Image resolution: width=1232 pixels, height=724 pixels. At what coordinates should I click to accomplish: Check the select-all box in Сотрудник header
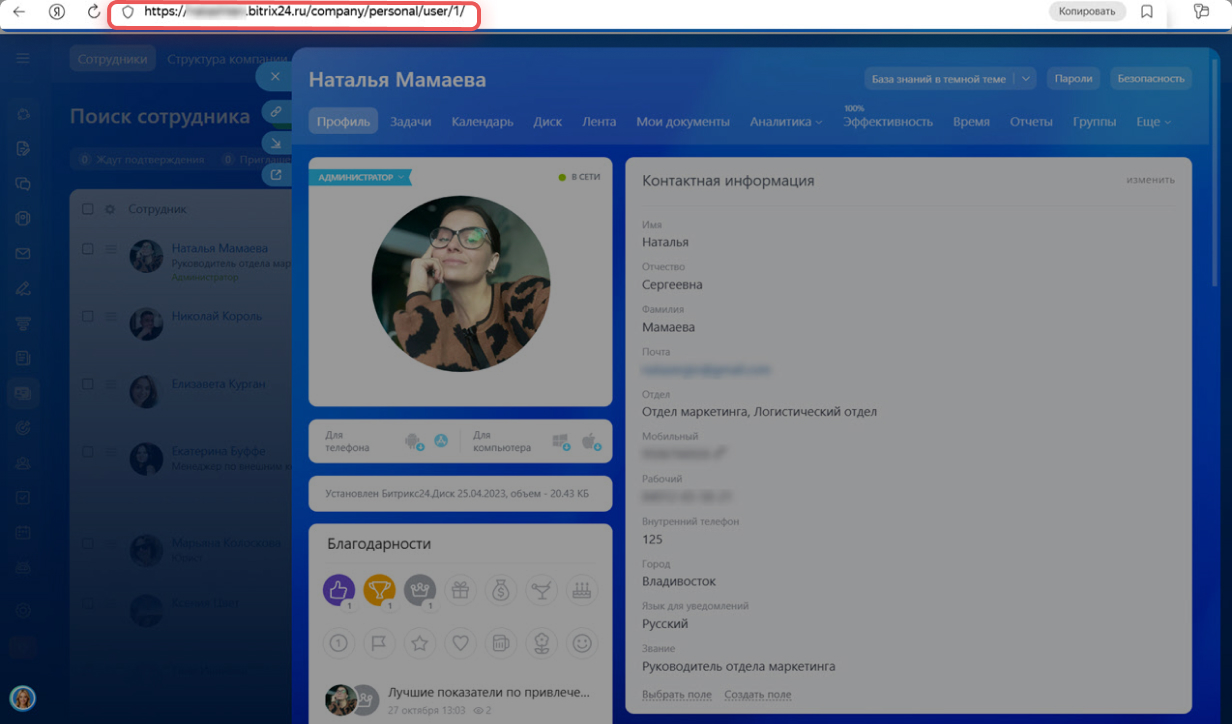click(88, 209)
